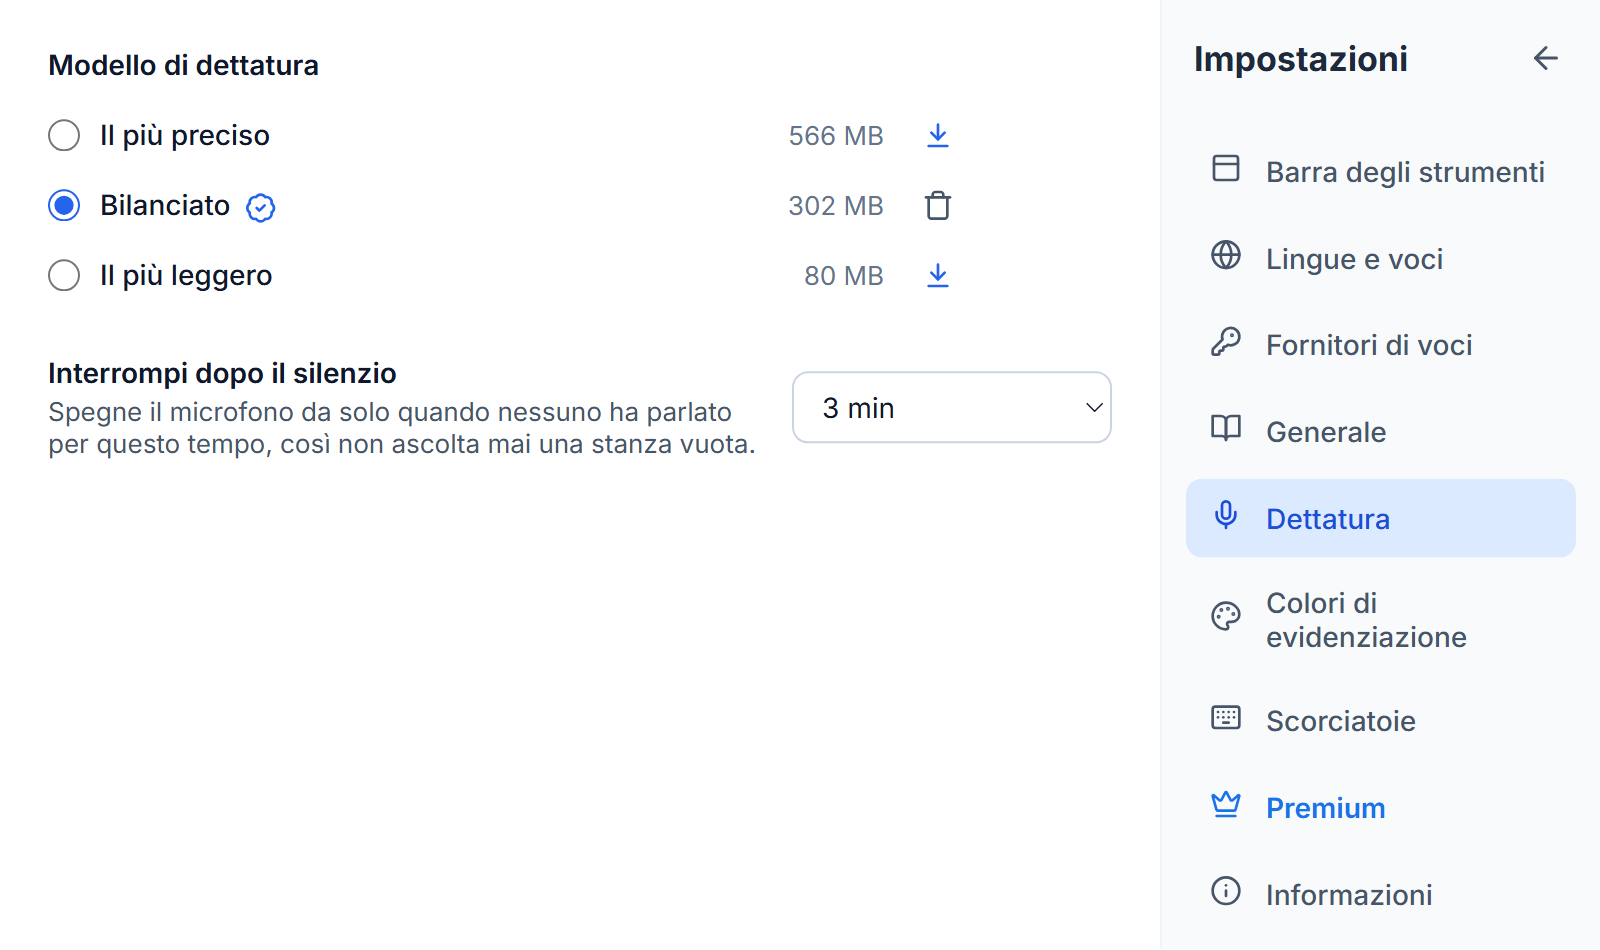Click the crown icon for Premium
The height and width of the screenshot is (950, 1600).
[1226, 804]
